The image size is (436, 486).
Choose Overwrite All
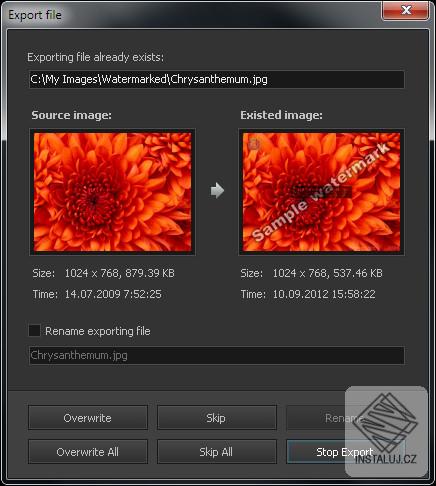tap(88, 452)
